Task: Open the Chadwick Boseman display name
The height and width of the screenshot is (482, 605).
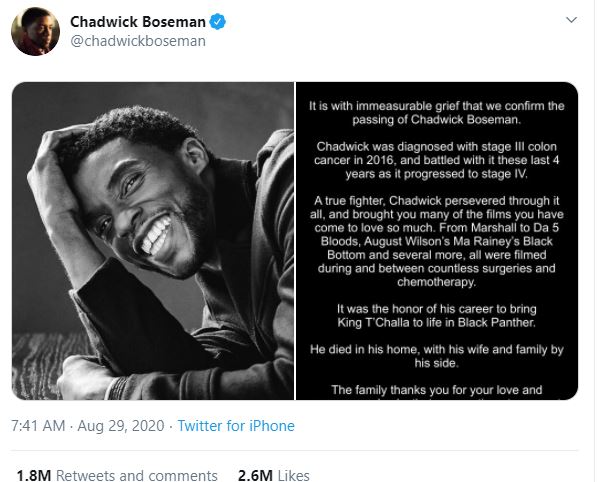Action: [x=138, y=22]
